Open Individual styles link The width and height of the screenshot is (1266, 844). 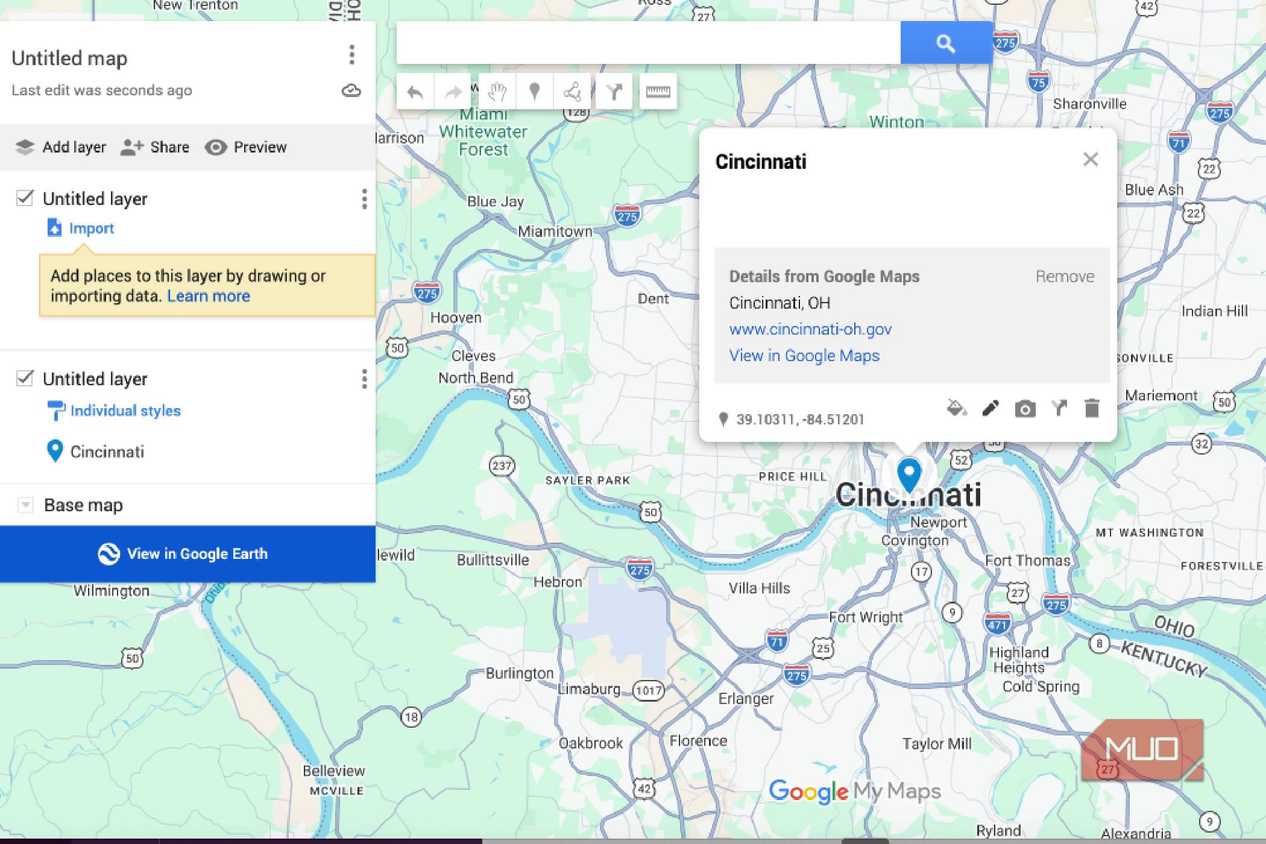[x=125, y=411]
